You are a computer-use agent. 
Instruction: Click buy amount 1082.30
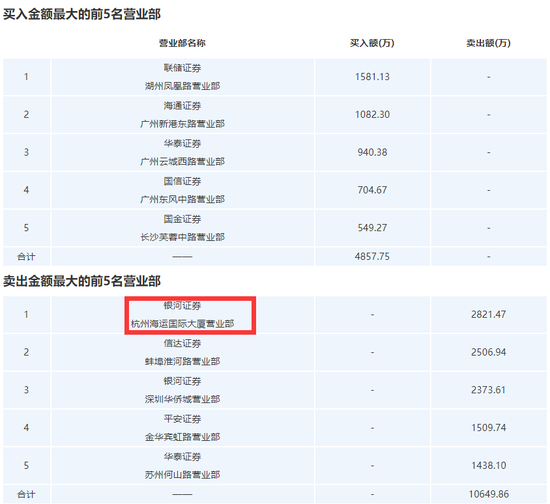tap(372, 115)
